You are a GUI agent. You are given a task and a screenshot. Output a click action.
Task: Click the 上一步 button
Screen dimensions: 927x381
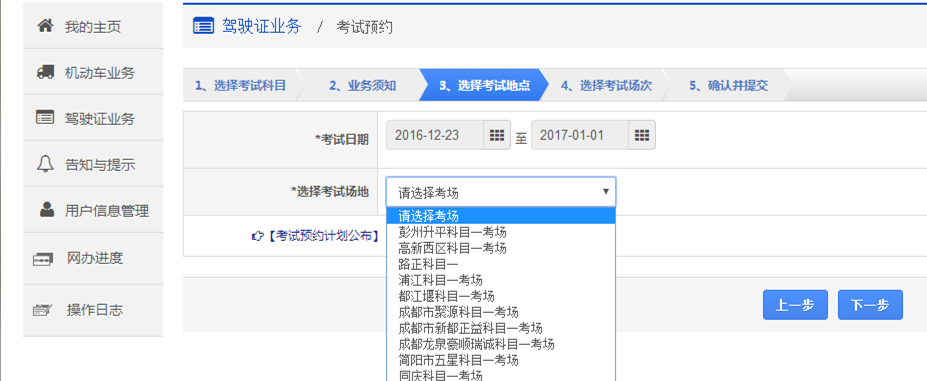795,305
